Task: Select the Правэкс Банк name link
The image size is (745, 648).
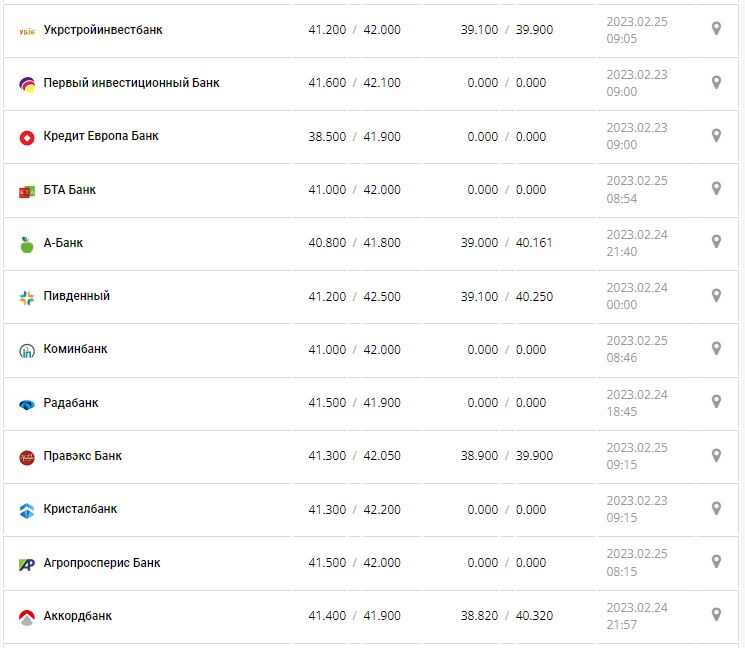Action: (83, 456)
